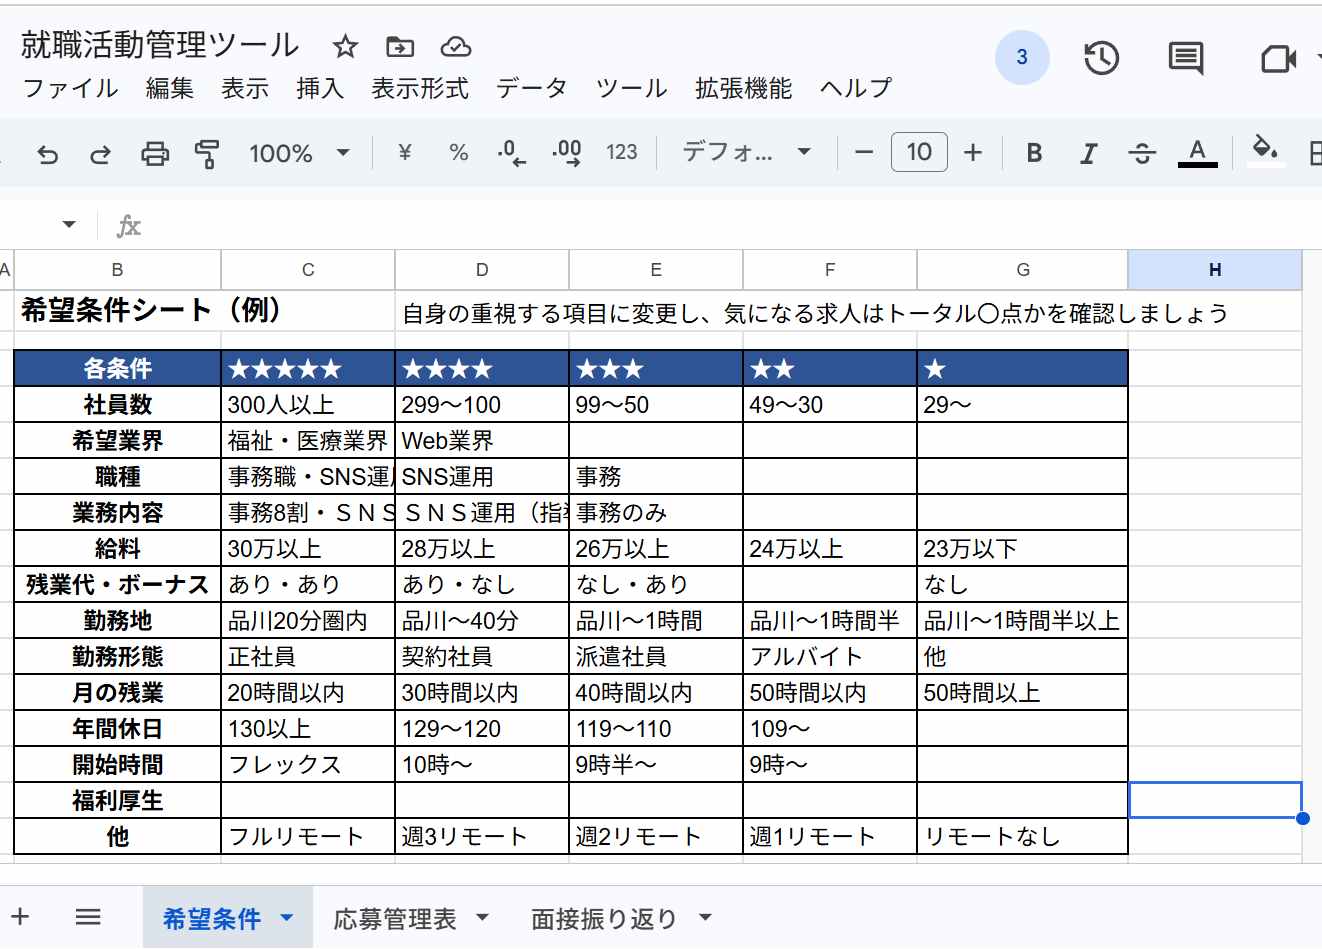
Task: Open version history
Action: 1101,58
